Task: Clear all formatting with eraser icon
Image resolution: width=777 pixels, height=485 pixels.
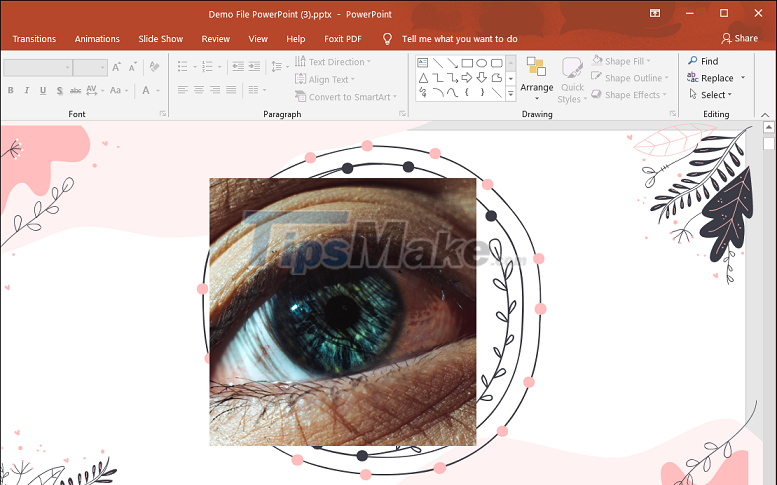Action: click(x=155, y=66)
